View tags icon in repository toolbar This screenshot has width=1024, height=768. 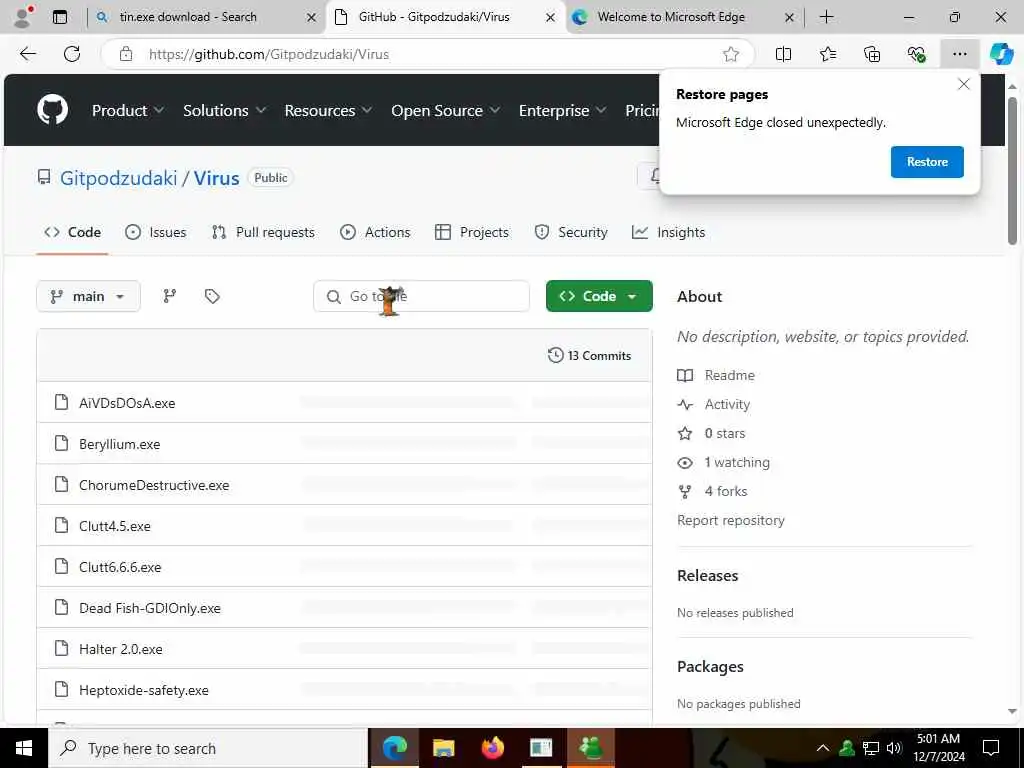coord(212,296)
